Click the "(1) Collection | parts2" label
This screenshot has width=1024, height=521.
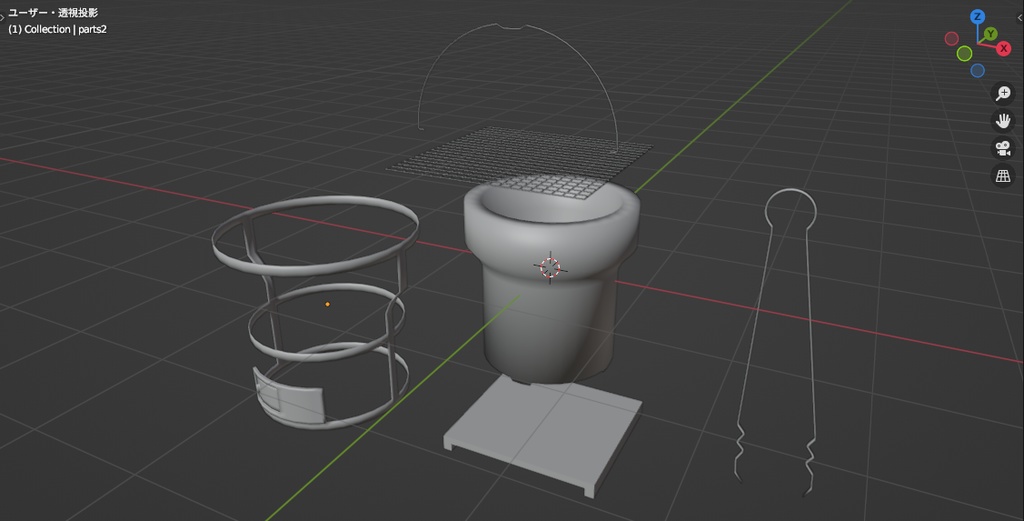pos(57,29)
